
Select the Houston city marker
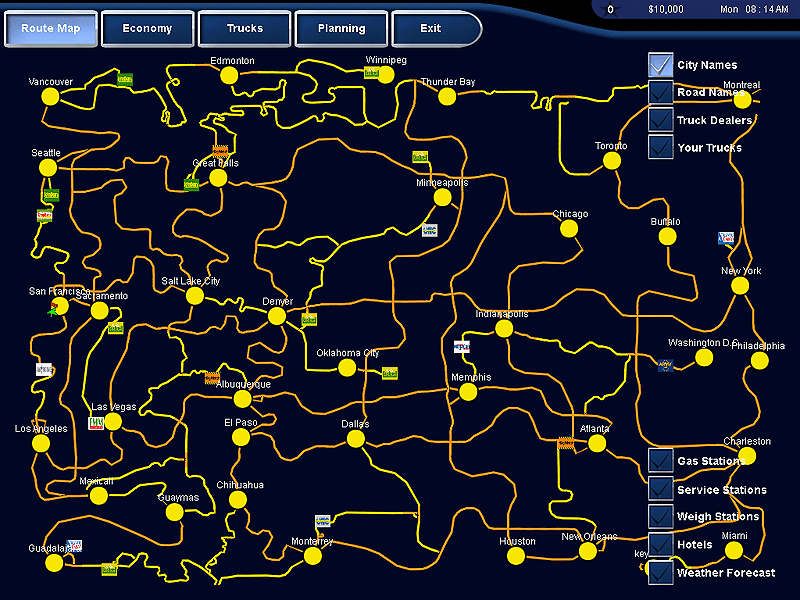517,556
